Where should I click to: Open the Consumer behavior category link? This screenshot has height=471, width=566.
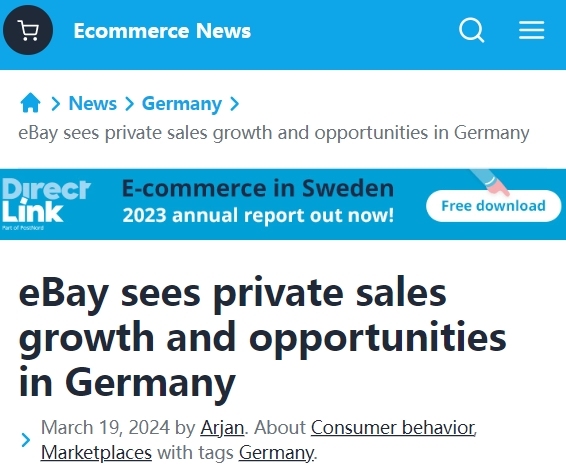pos(393,428)
